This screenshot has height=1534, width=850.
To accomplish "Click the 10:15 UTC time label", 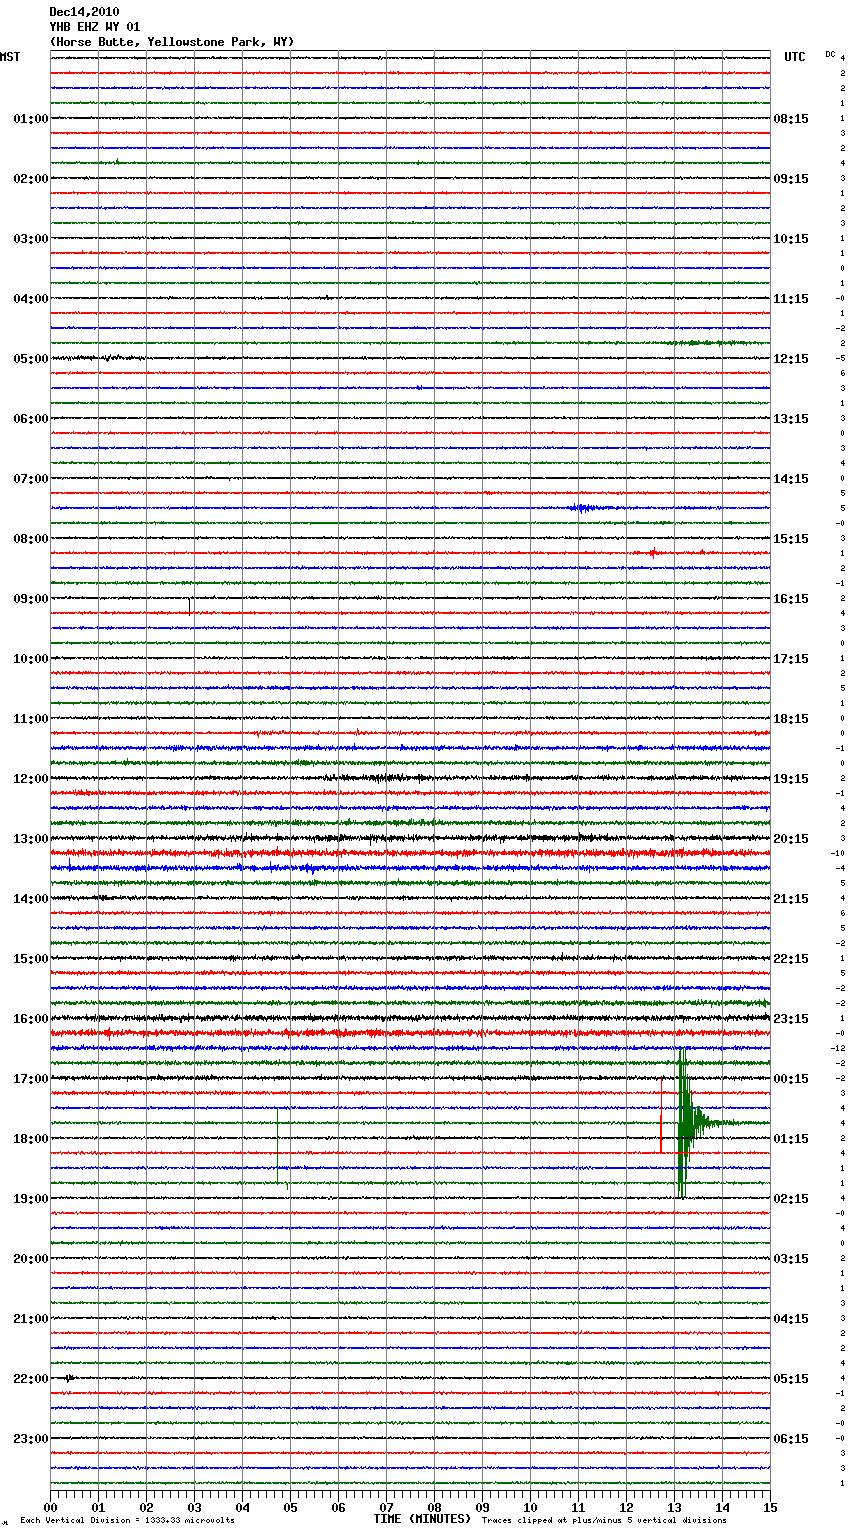I will (791, 239).
